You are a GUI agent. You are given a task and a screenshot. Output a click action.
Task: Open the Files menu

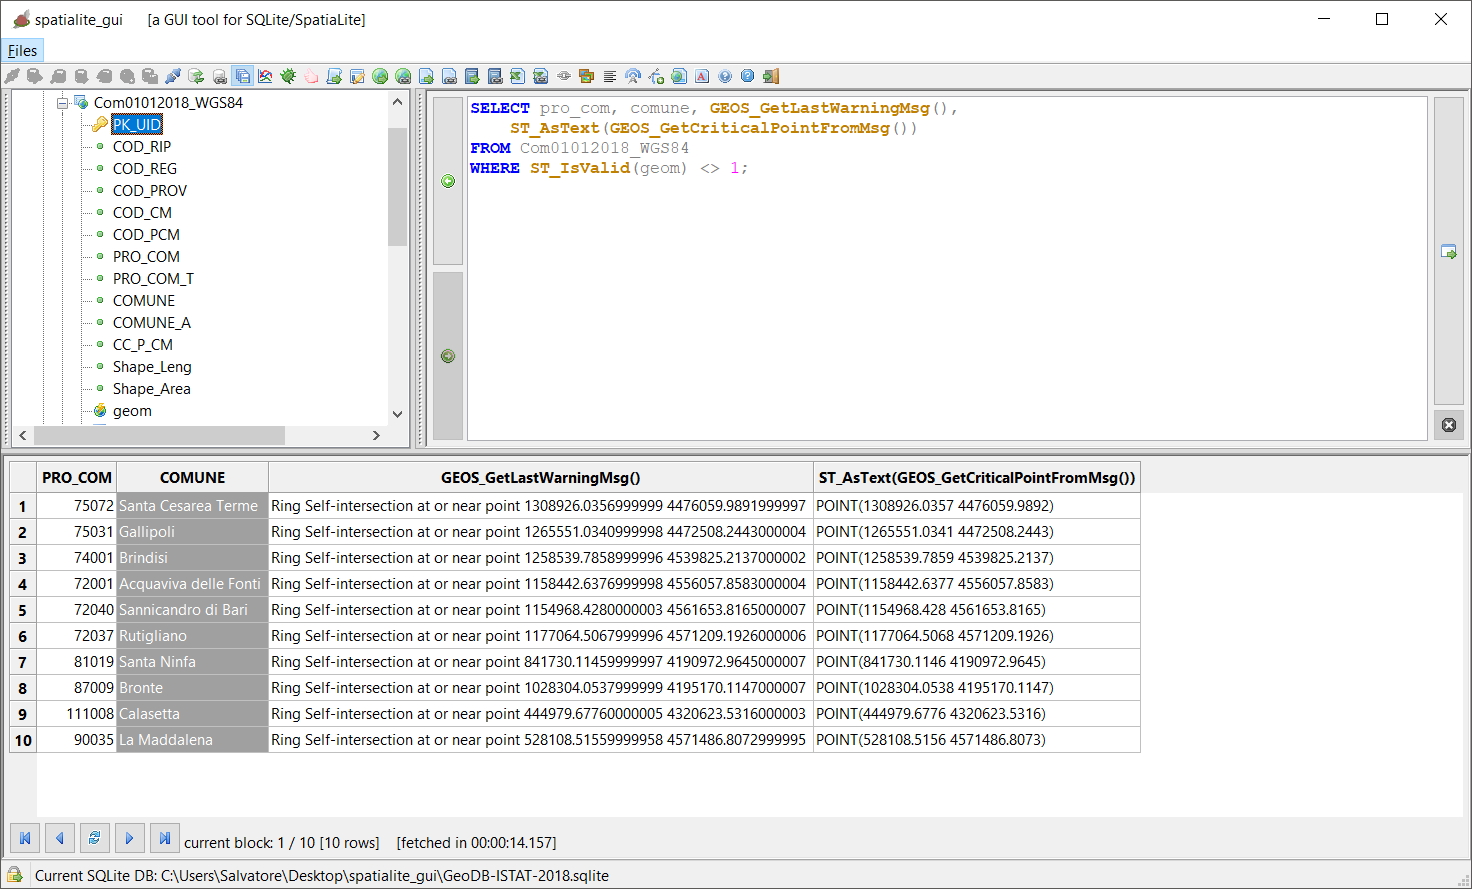click(x=22, y=51)
